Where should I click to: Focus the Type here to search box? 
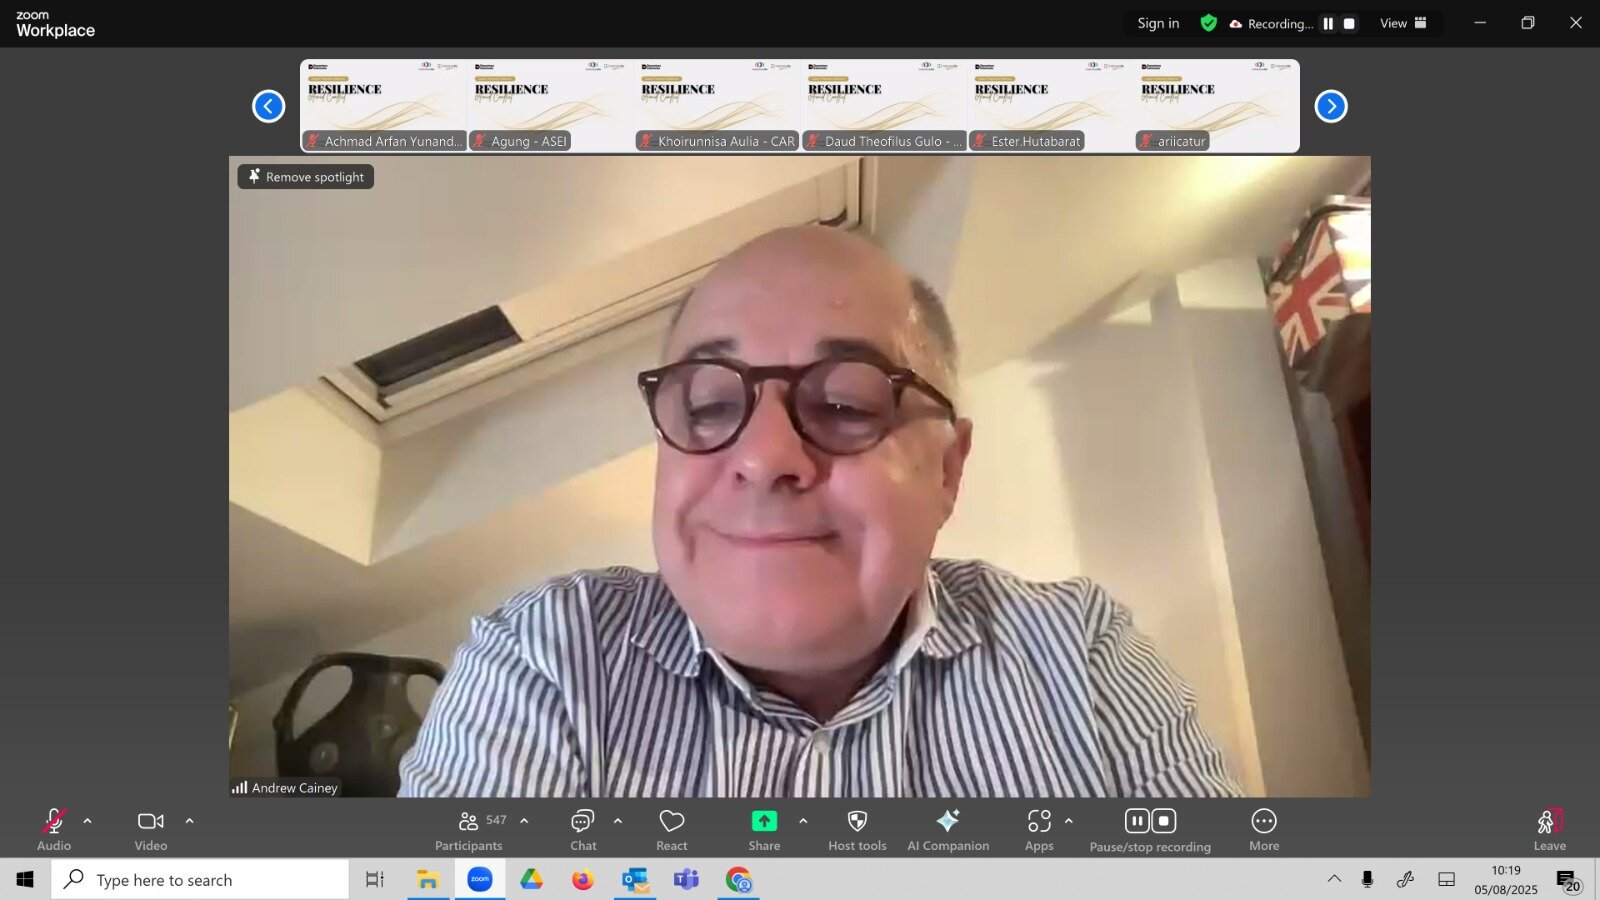point(200,880)
